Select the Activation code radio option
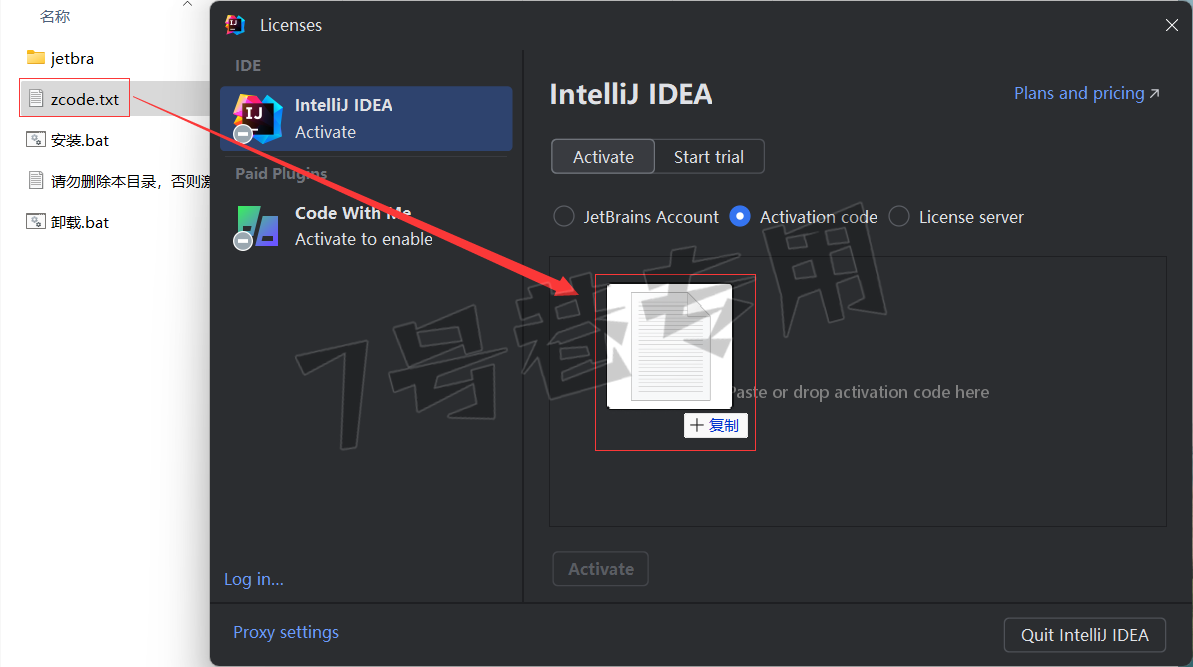This screenshot has width=1193, height=667. [740, 217]
